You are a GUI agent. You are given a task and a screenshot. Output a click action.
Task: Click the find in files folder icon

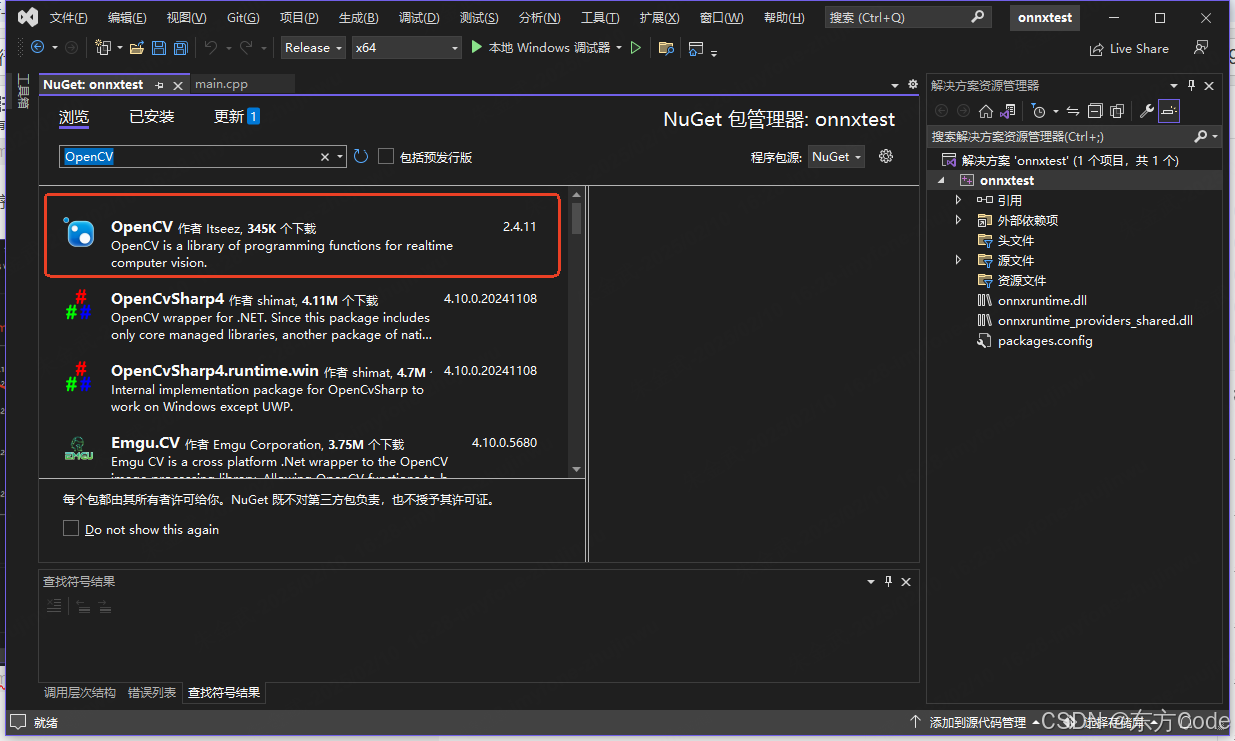pyautogui.click(x=666, y=48)
